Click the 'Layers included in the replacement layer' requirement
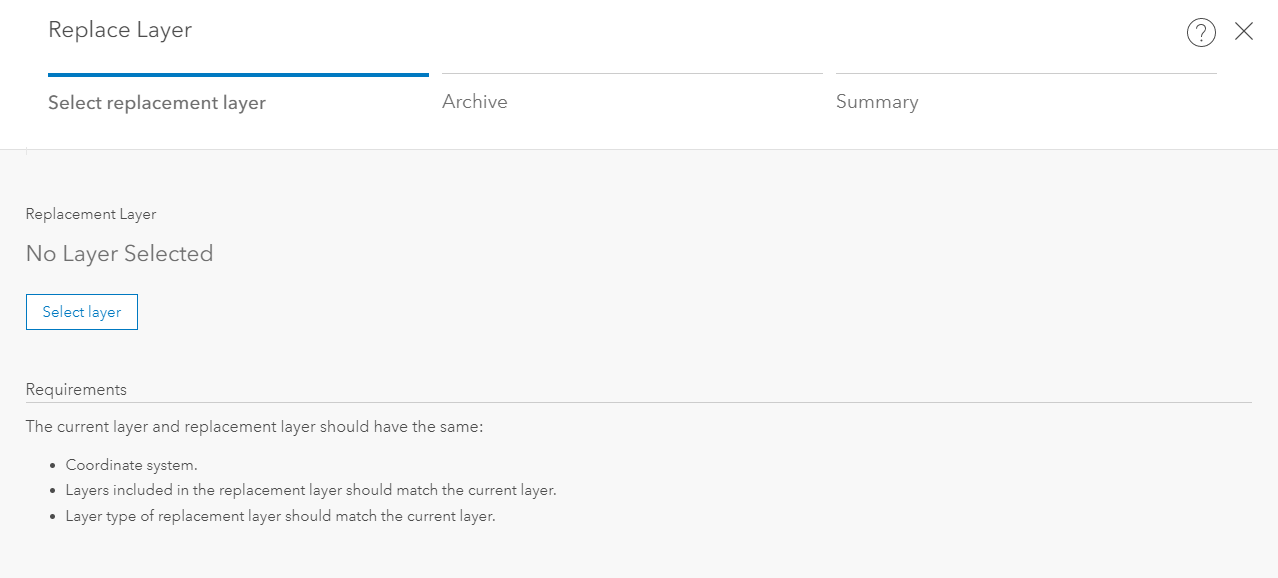1278x578 pixels. (311, 491)
